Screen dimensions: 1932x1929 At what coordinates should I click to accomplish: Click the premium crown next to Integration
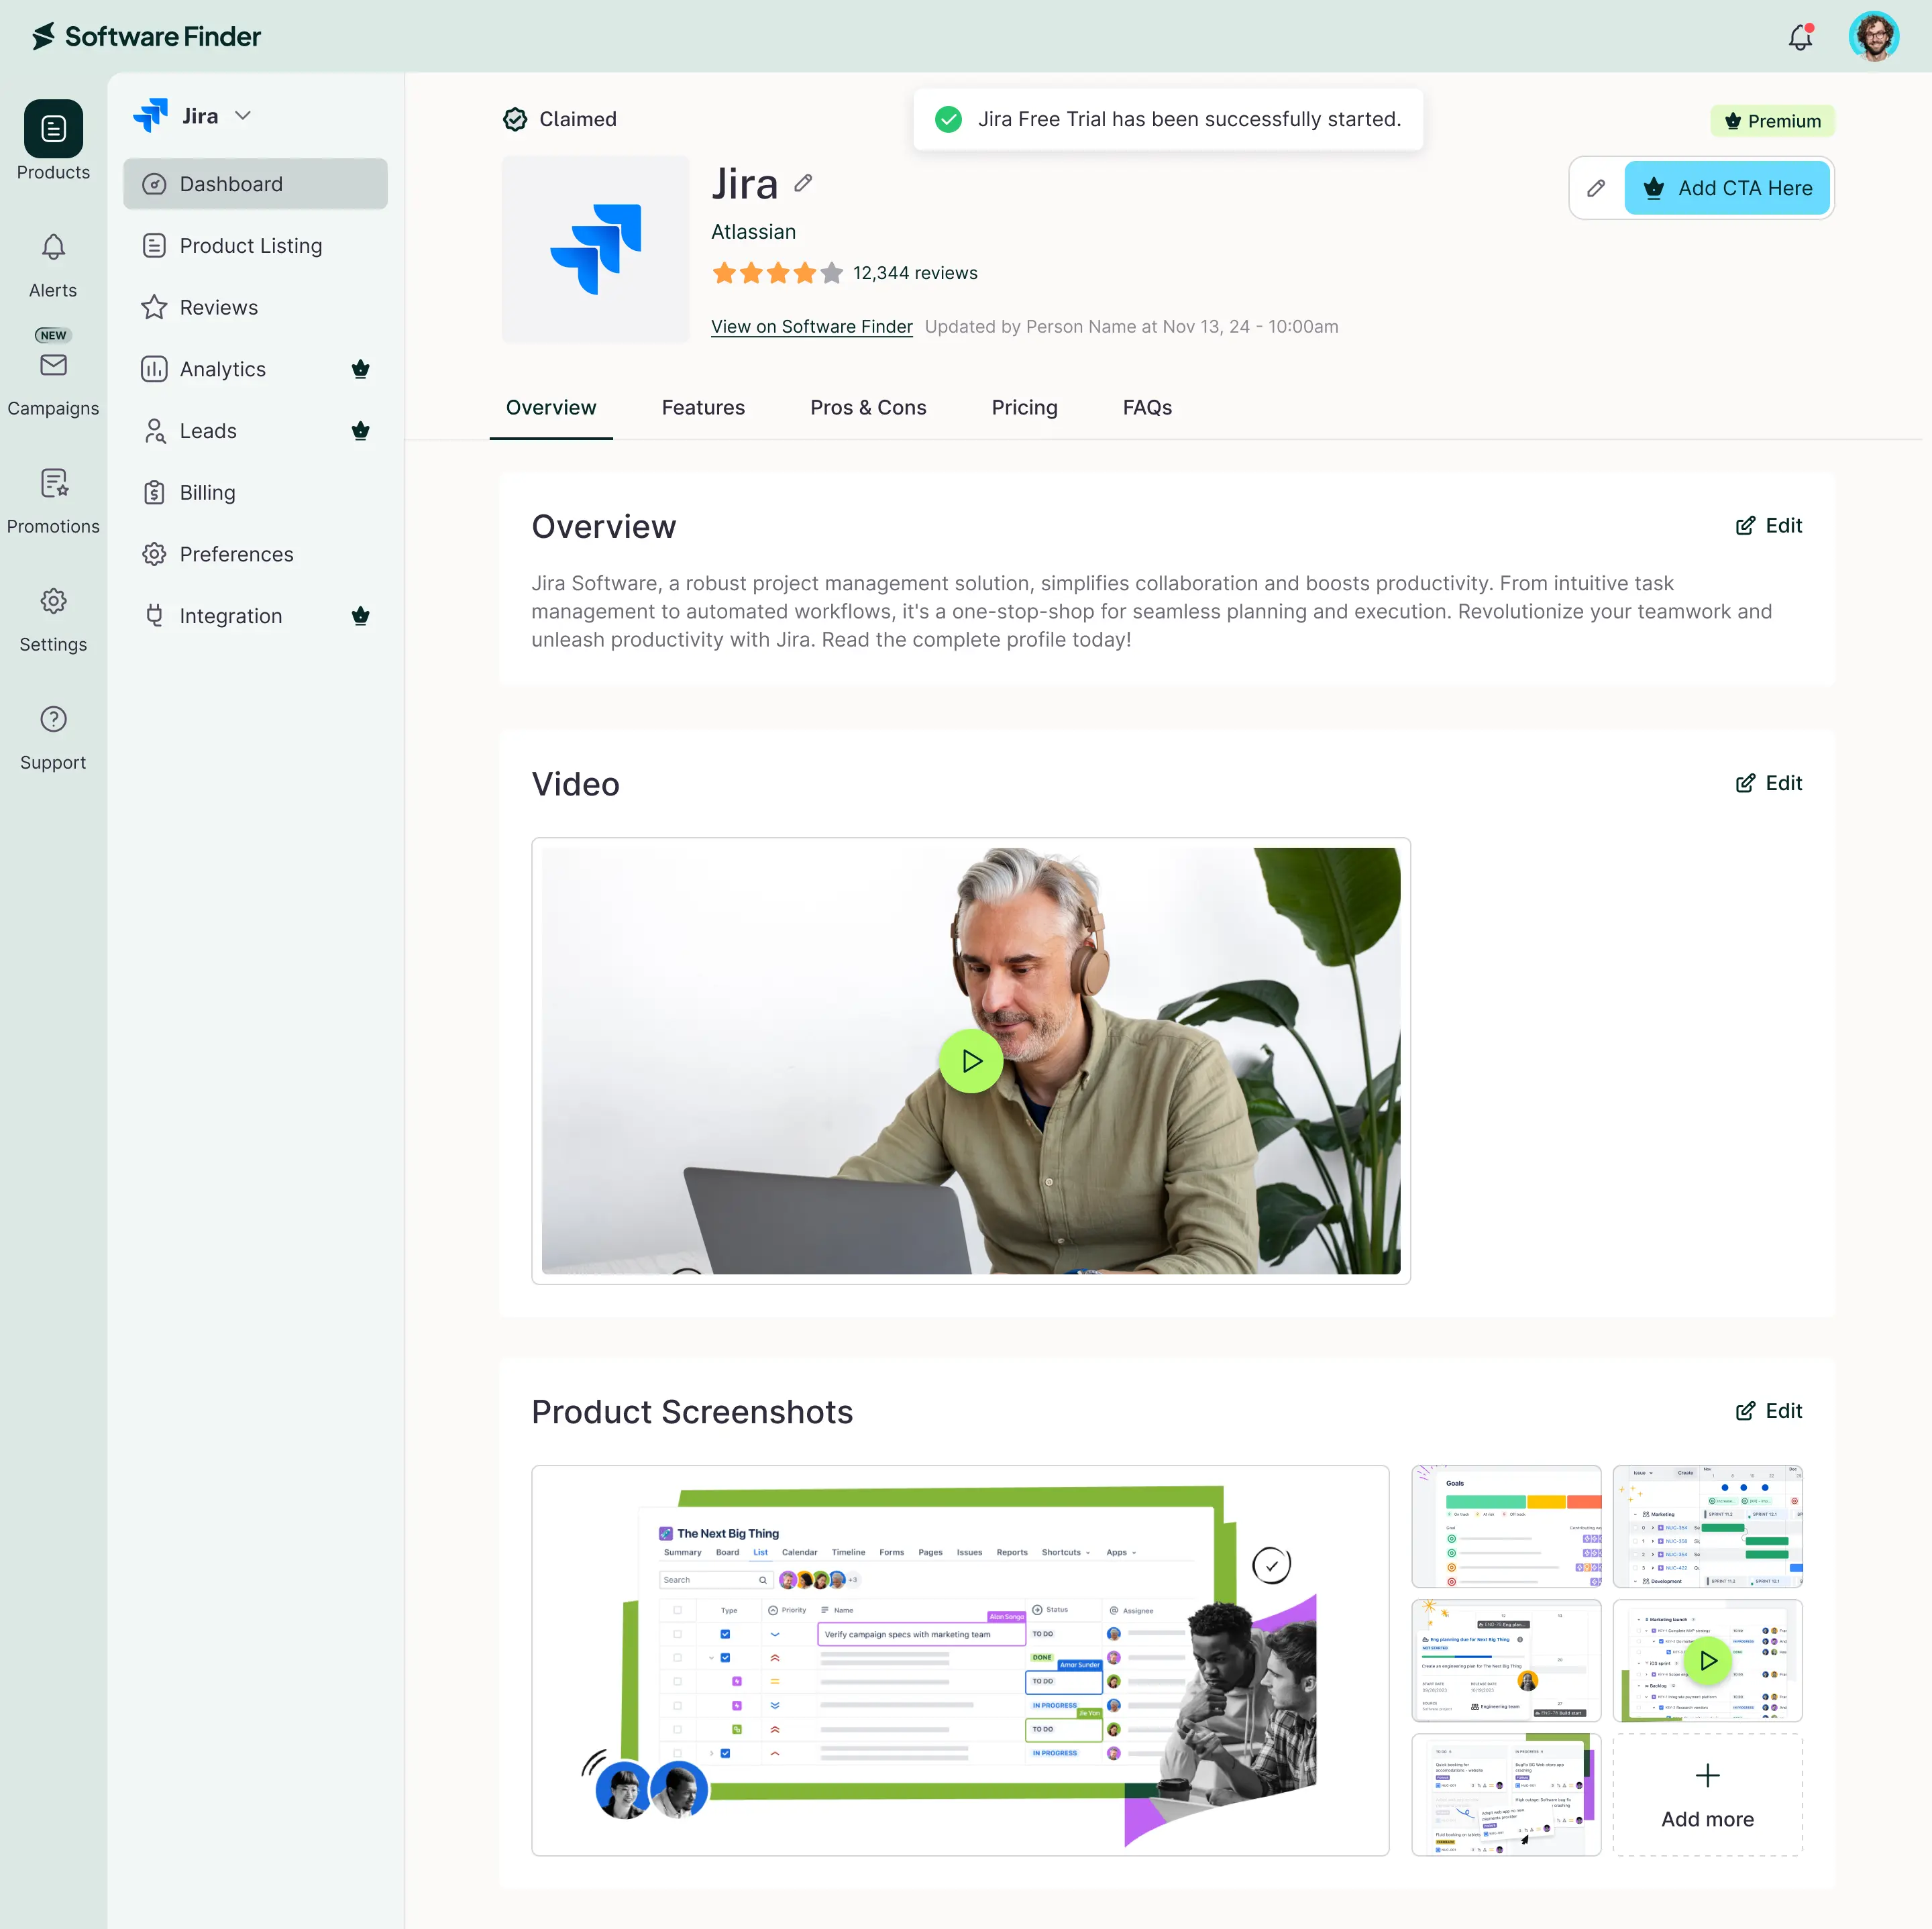coord(361,616)
